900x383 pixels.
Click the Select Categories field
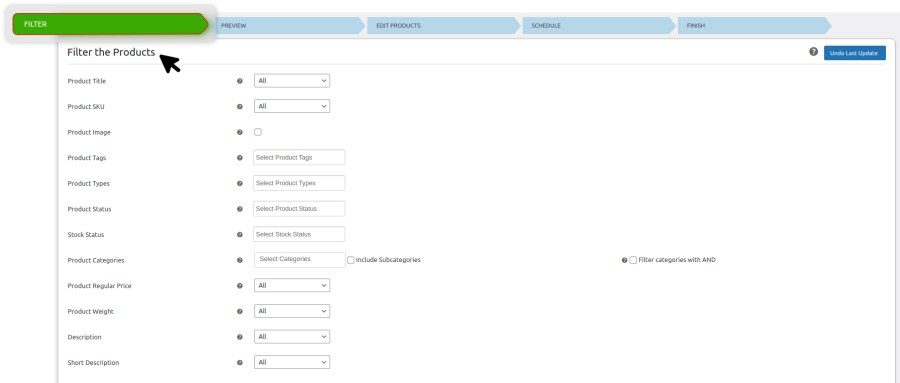(x=300, y=260)
